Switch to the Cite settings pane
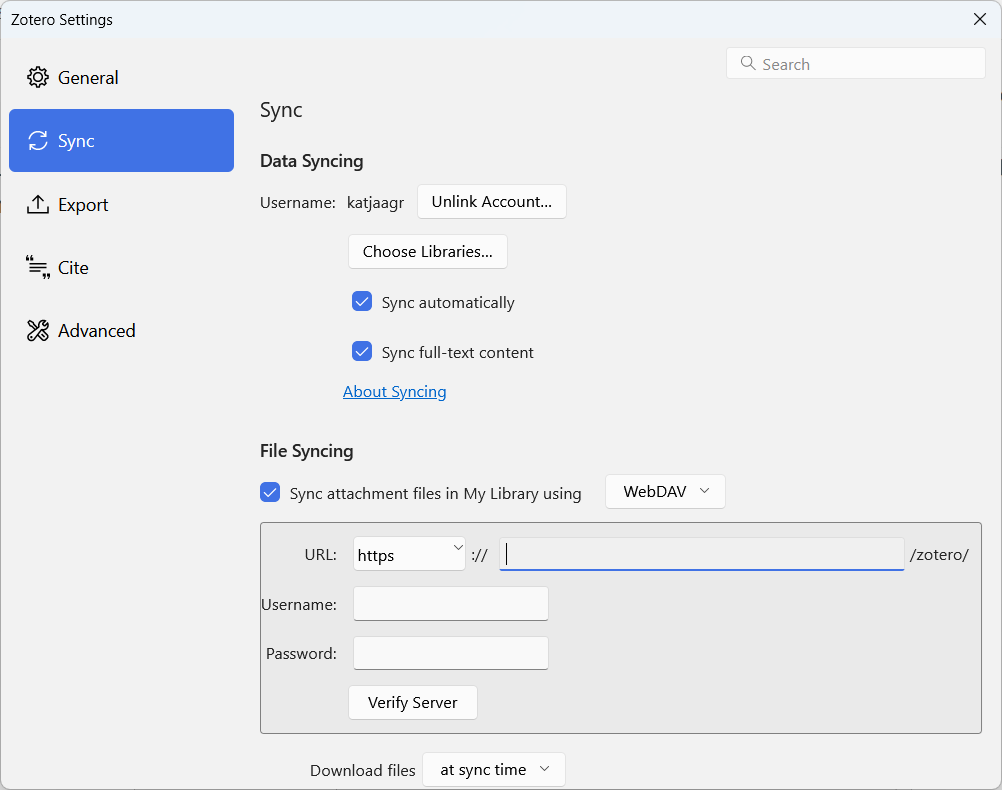 pos(121,268)
